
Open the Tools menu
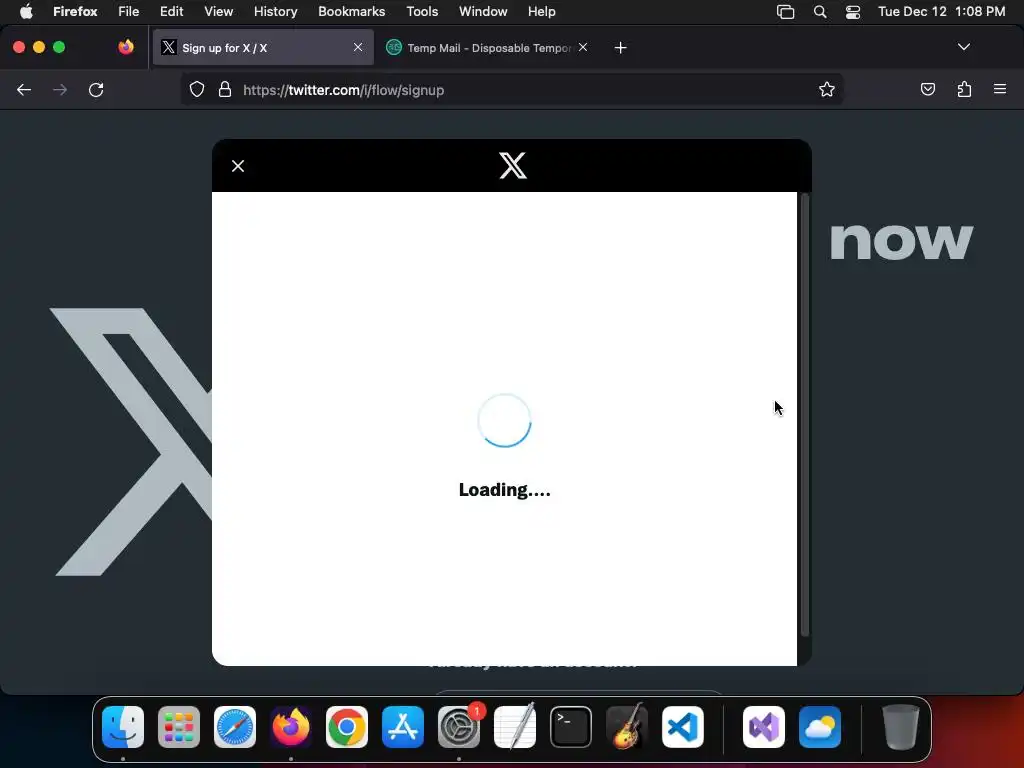tap(422, 11)
